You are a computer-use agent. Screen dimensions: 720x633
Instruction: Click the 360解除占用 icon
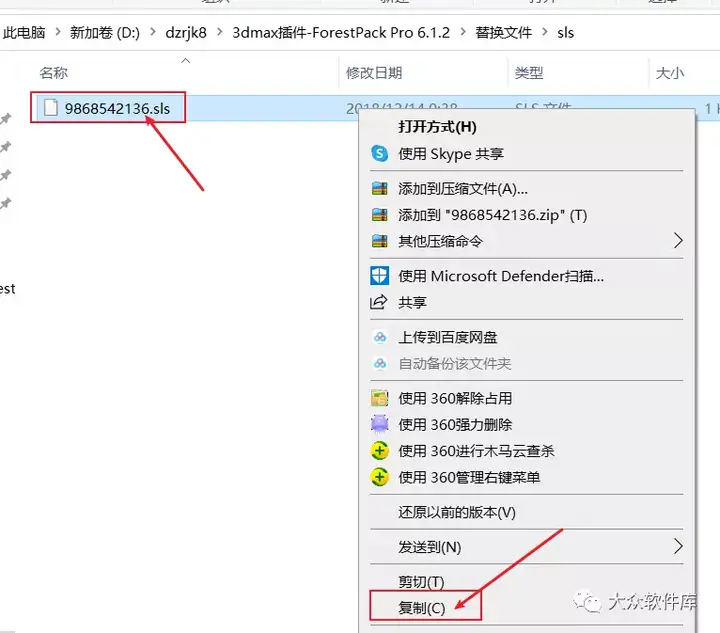tap(379, 398)
